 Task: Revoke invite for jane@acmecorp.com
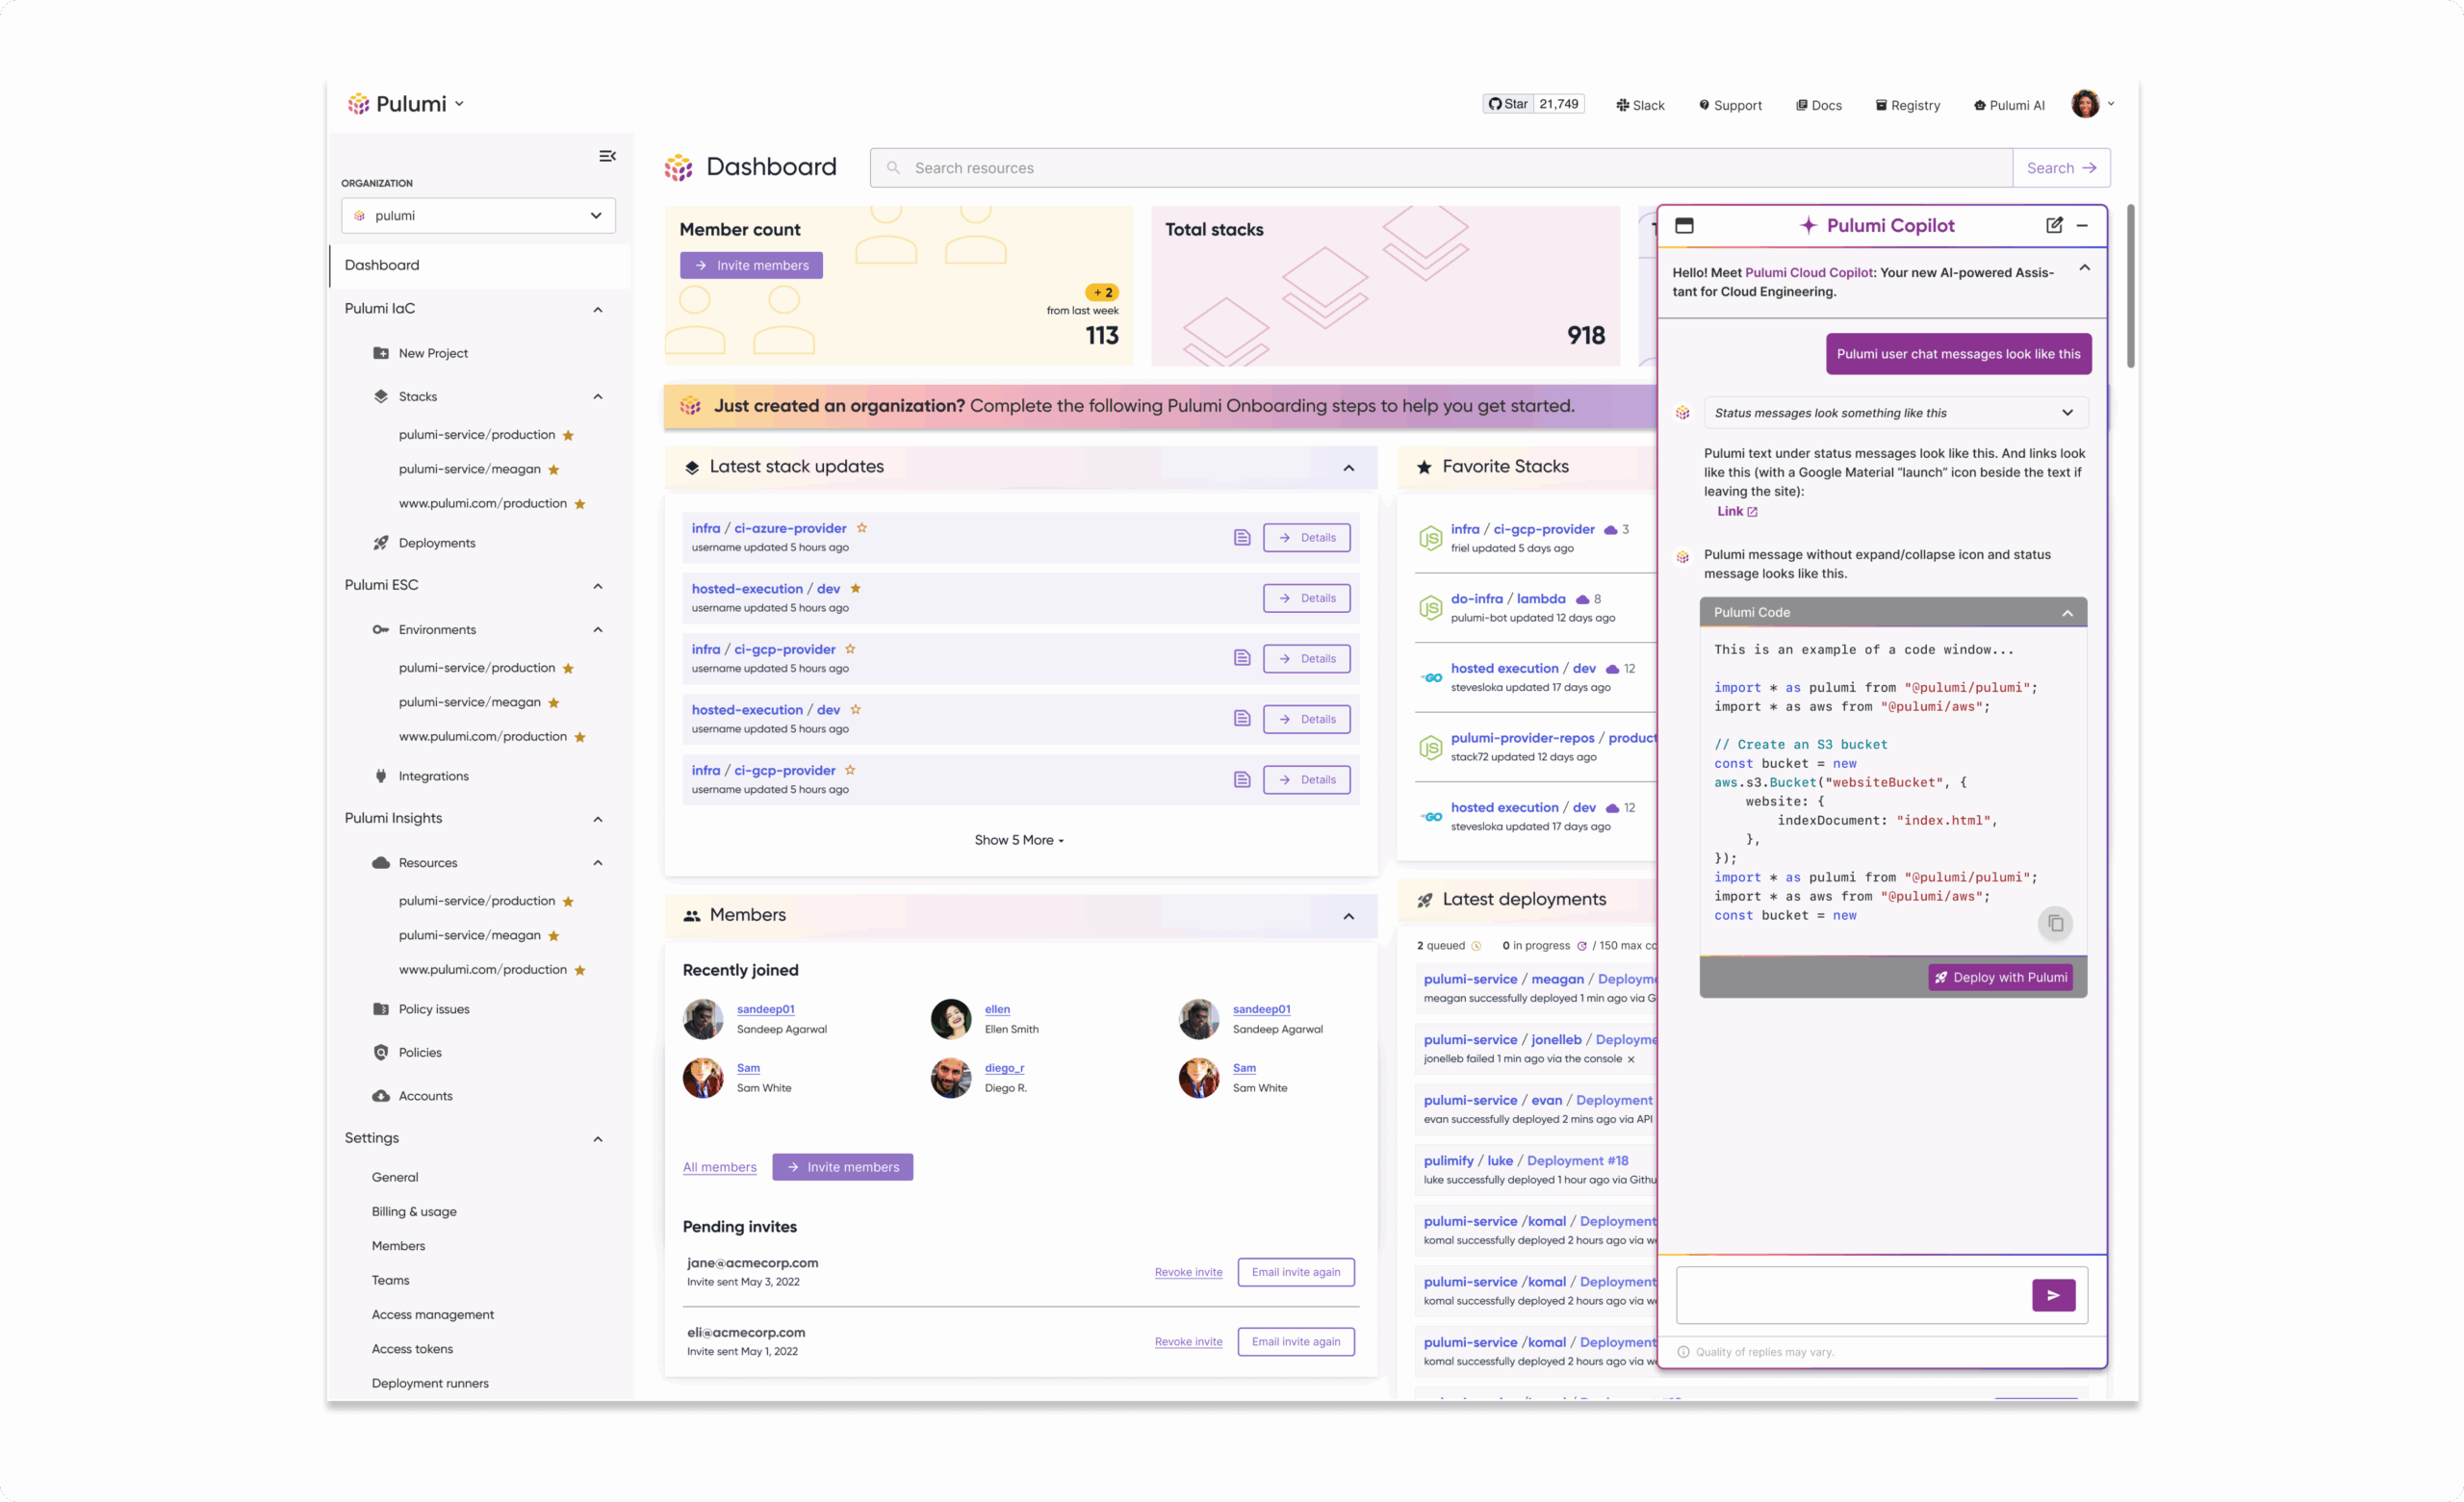[1188, 1272]
